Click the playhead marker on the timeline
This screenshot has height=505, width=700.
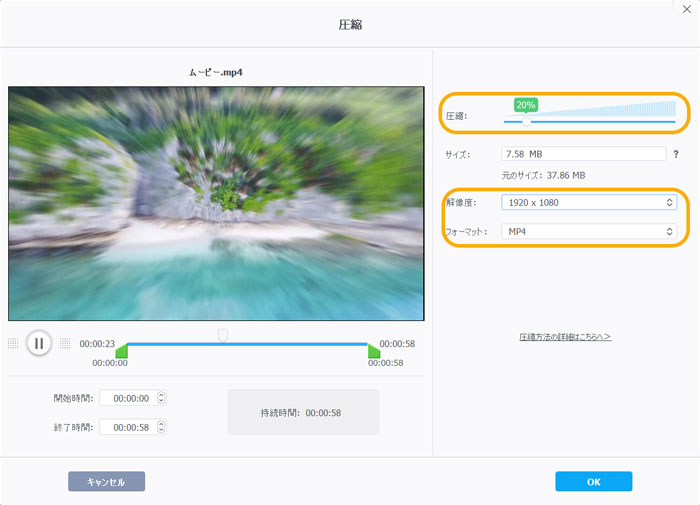pyautogui.click(x=223, y=335)
